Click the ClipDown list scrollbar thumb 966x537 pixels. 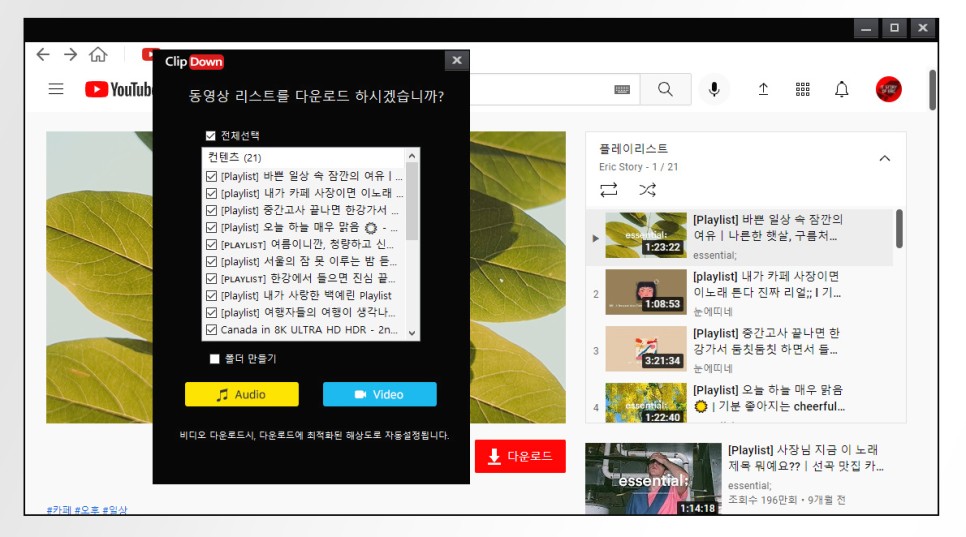pos(412,201)
